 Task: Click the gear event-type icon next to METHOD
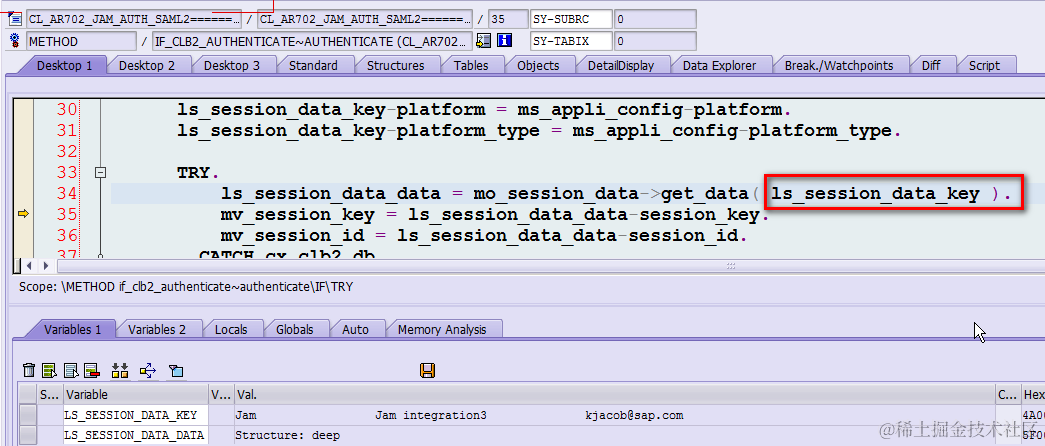point(15,41)
